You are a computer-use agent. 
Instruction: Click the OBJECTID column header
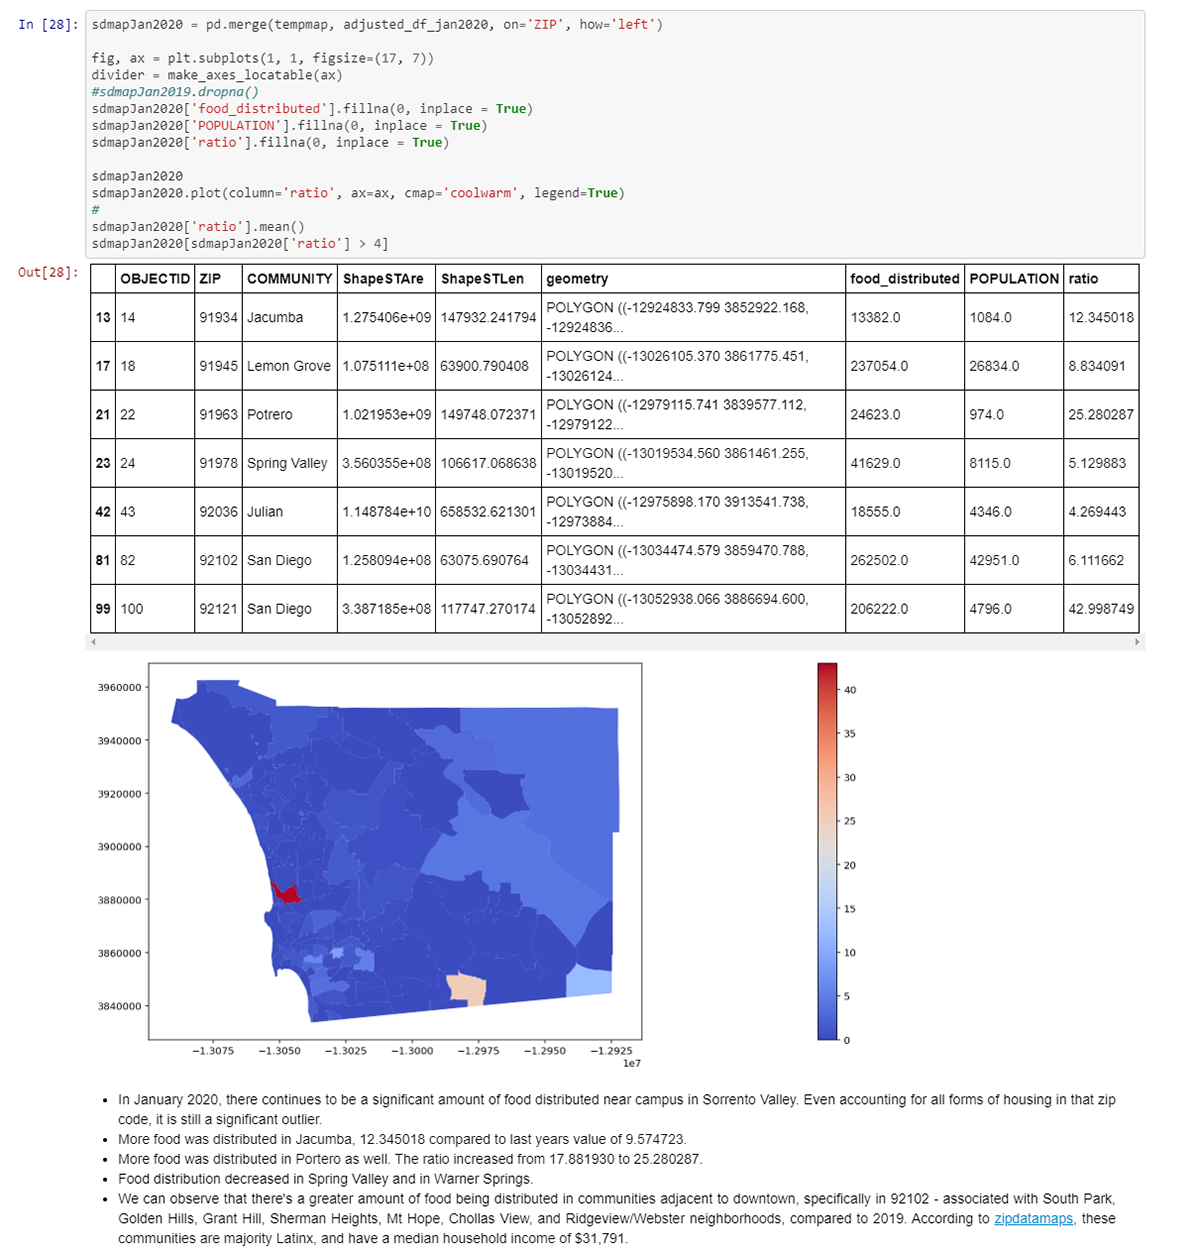(x=155, y=279)
